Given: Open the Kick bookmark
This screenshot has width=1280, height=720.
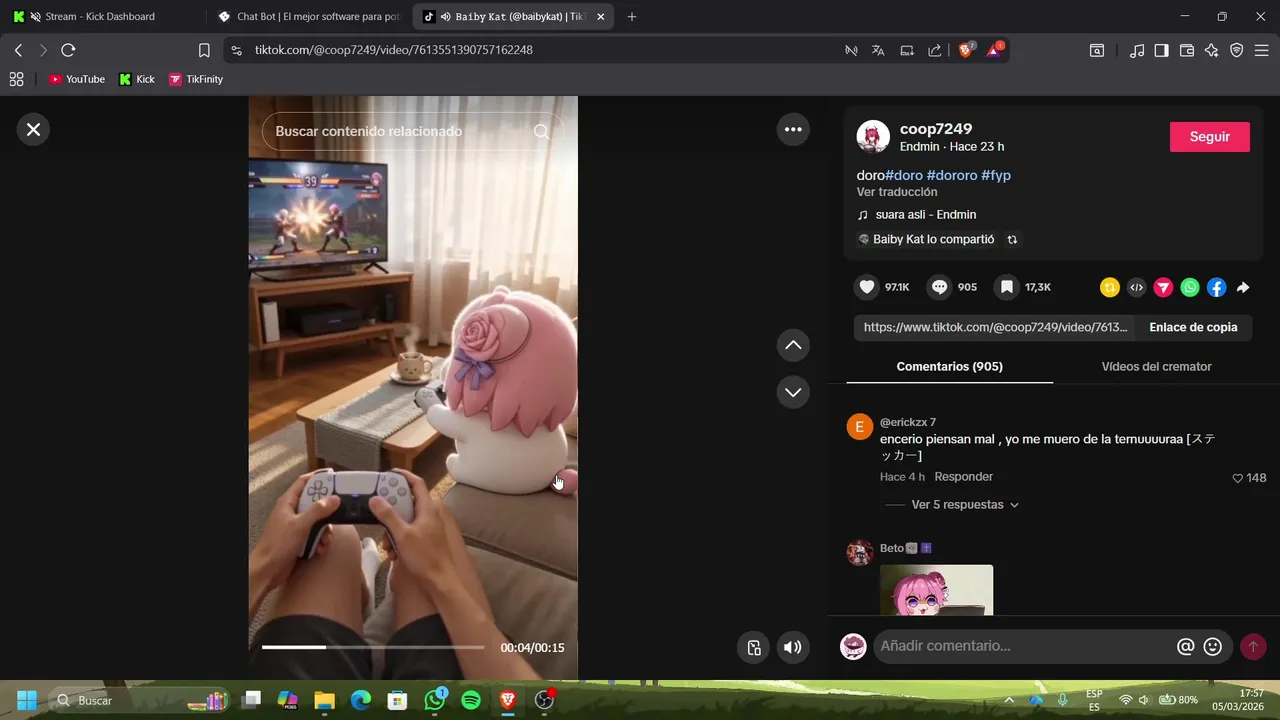Looking at the screenshot, I should point(137,79).
